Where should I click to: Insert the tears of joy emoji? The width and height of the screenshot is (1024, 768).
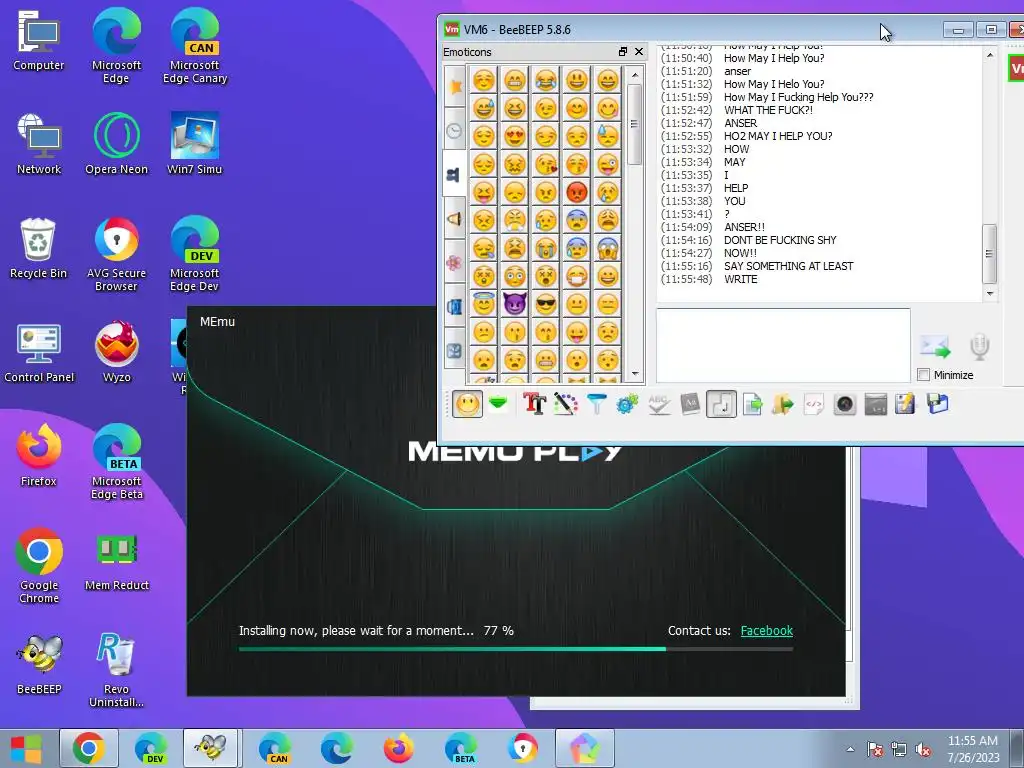pos(545,80)
